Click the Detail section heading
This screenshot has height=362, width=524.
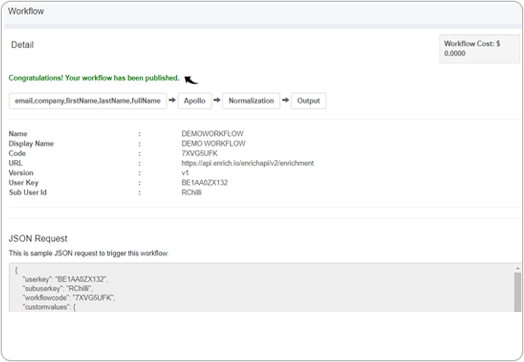point(22,45)
